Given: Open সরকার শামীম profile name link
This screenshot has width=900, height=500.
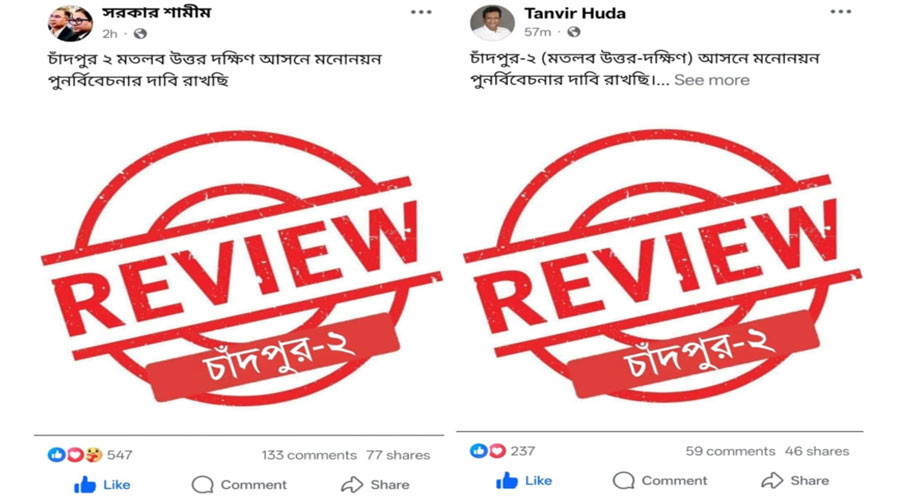Looking at the screenshot, I should pos(157,13).
